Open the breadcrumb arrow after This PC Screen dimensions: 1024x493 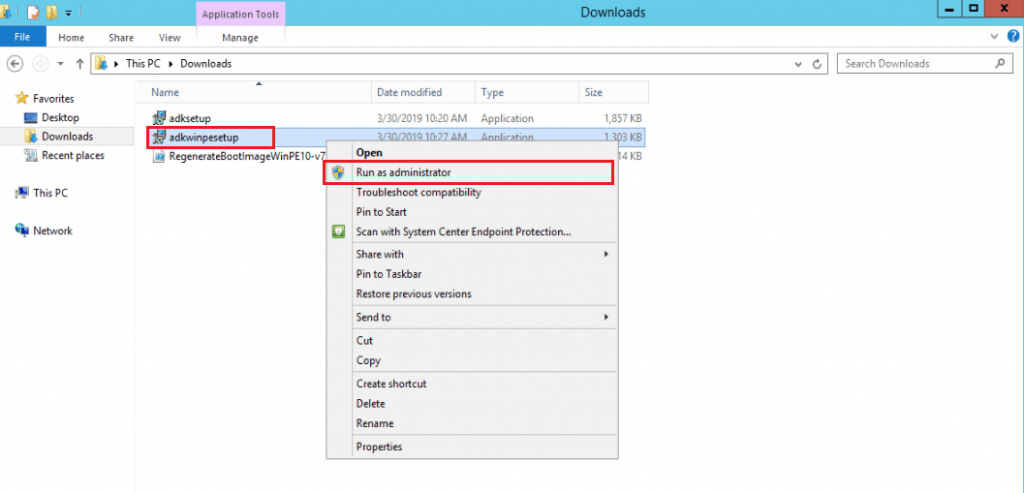(172, 64)
